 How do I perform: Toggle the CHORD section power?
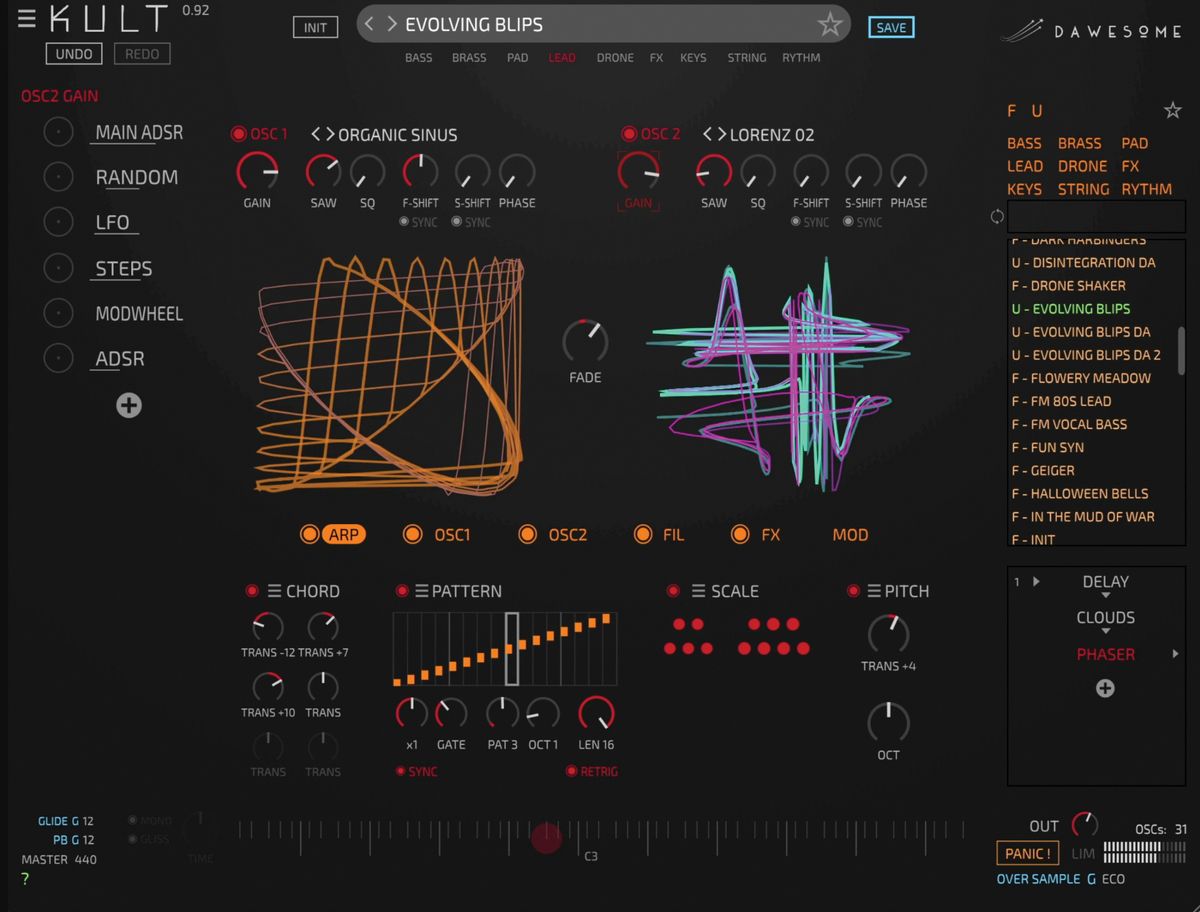click(252, 591)
